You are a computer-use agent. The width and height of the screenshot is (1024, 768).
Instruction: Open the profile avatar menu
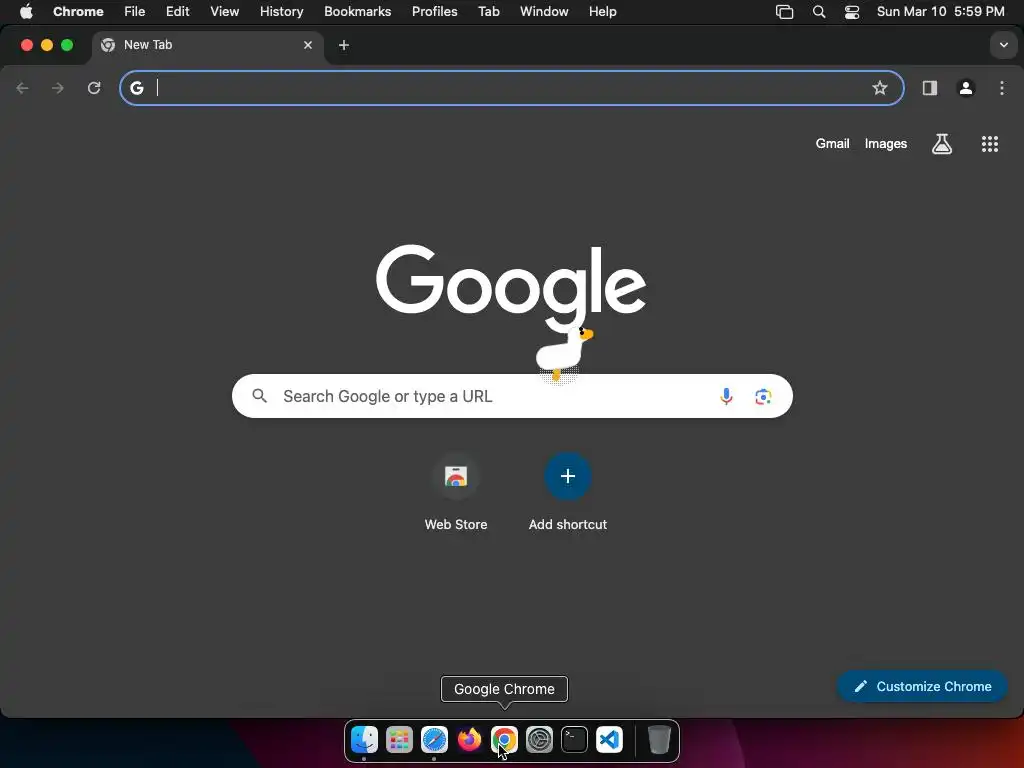[x=966, y=88]
